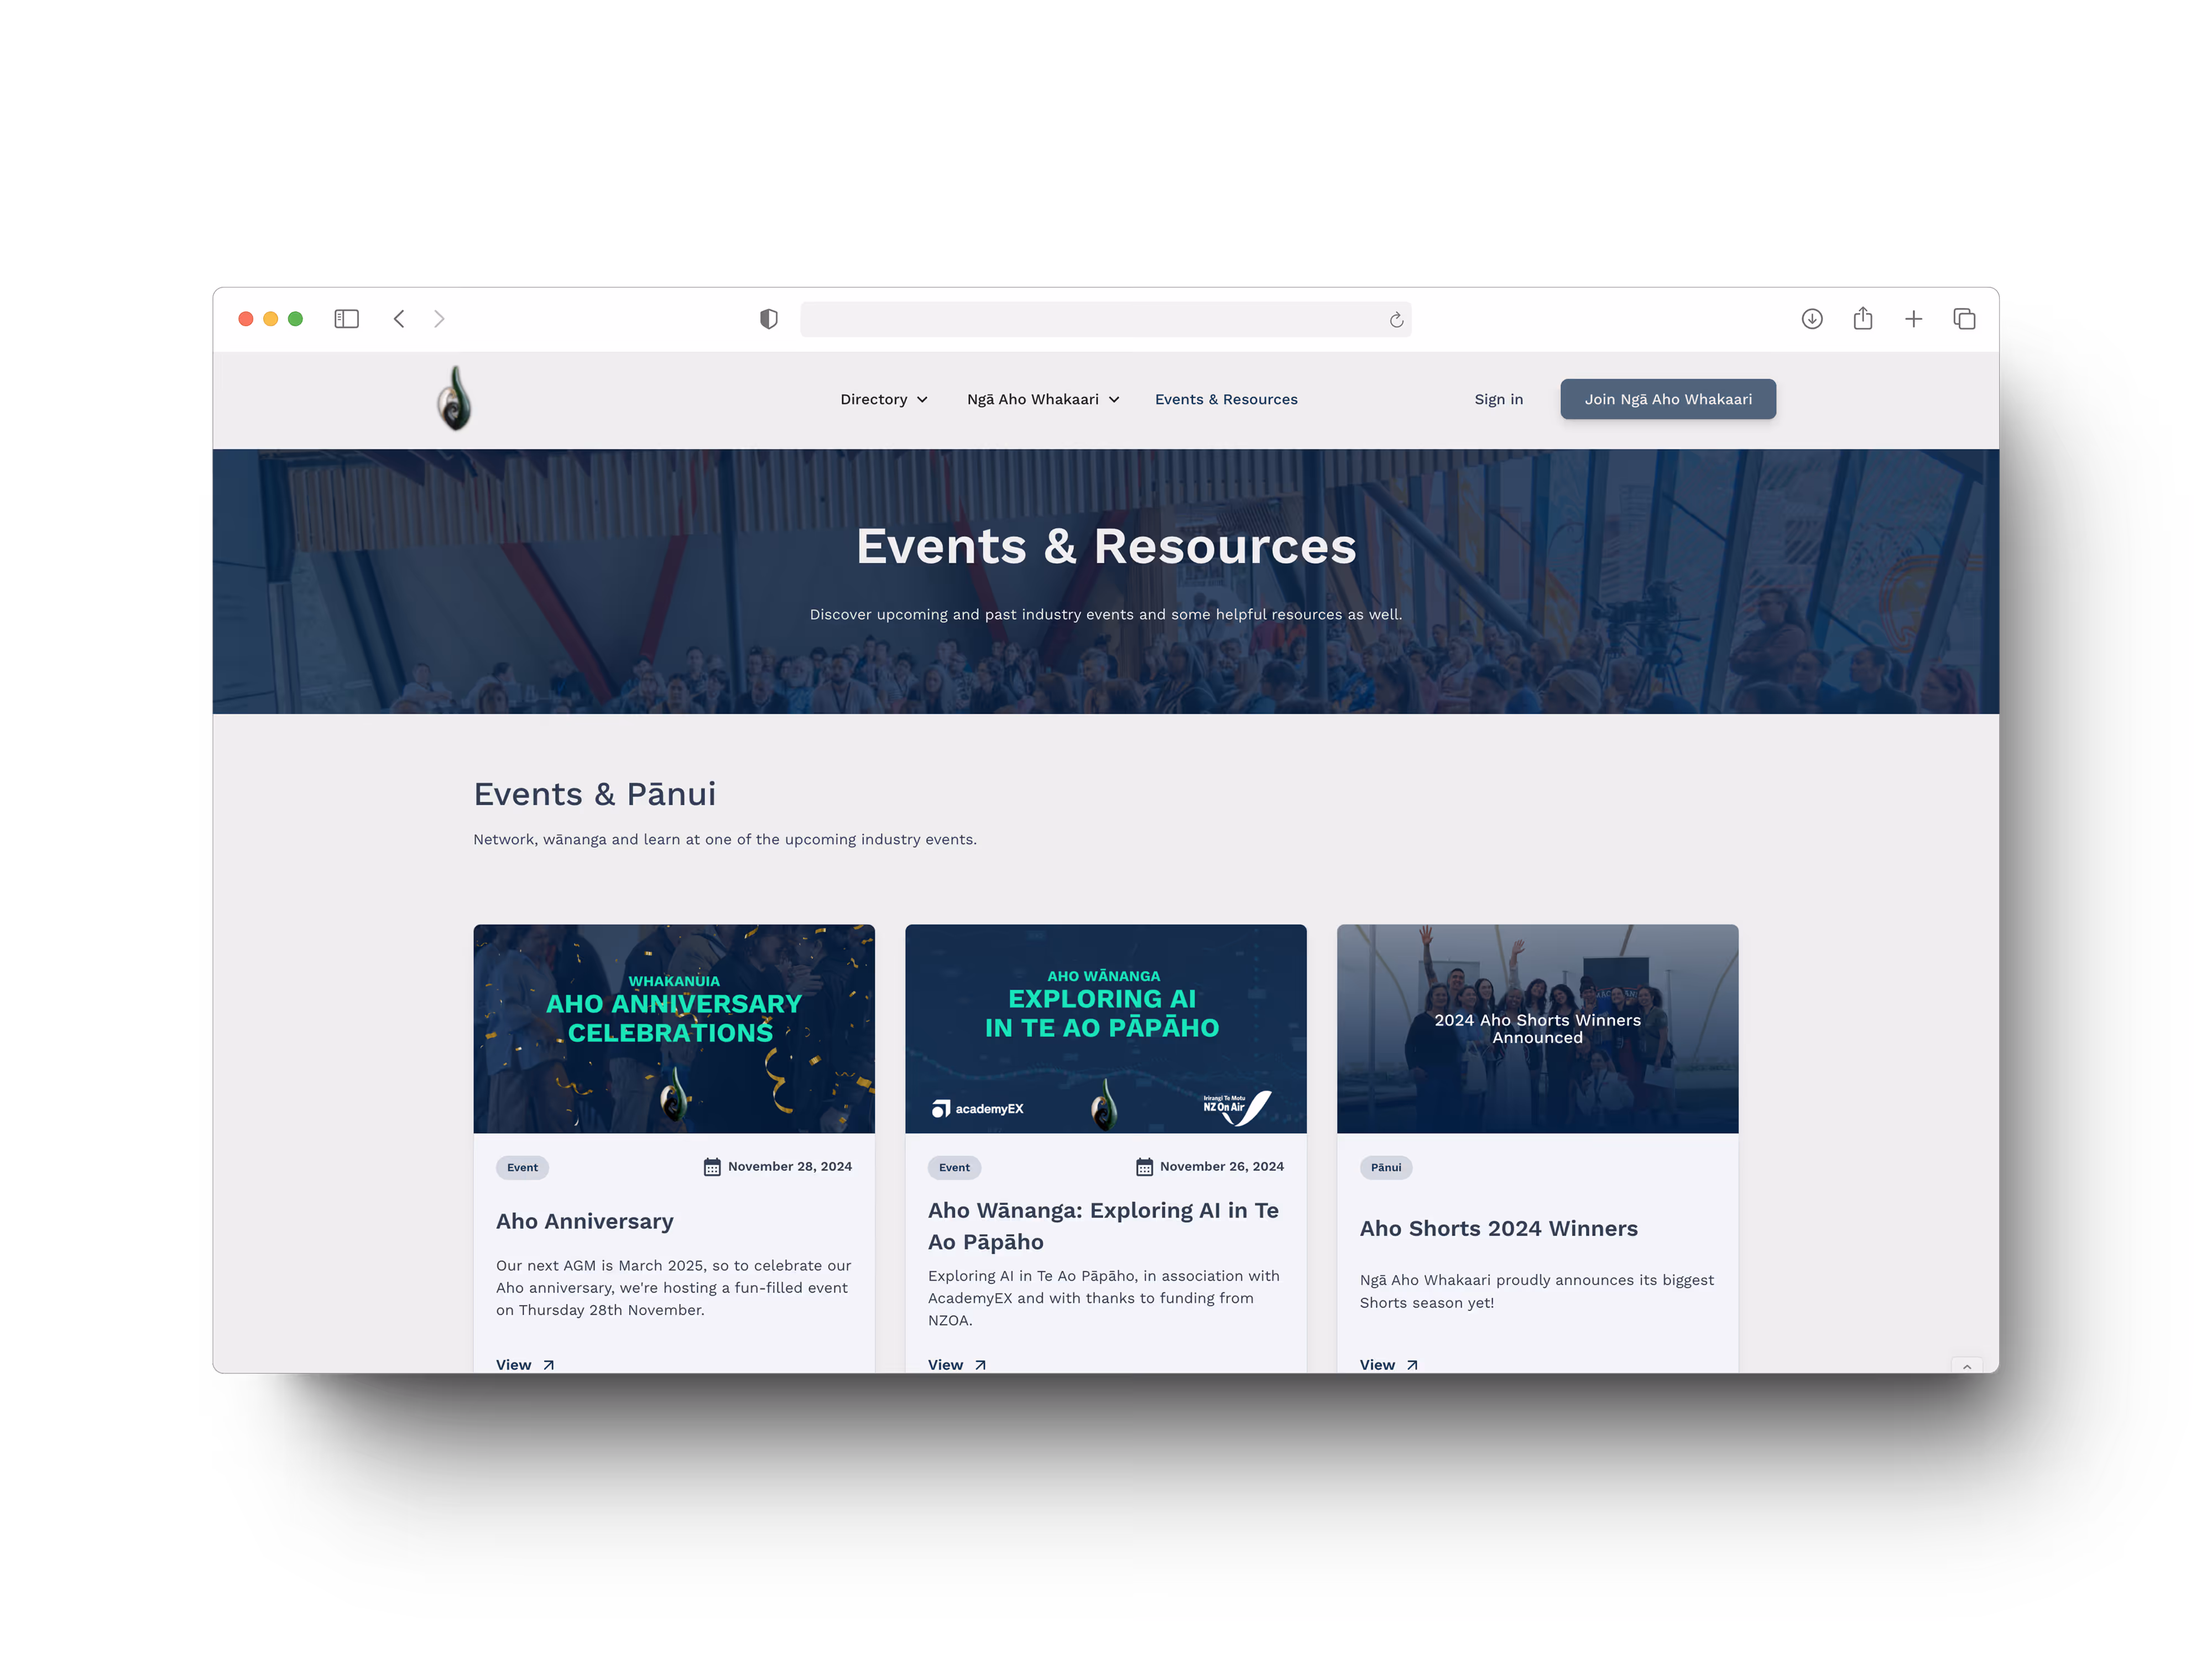This screenshot has height=1659, width=2212.
Task: Click the Event tag on Aho Wānanga card
Action: tap(954, 1167)
